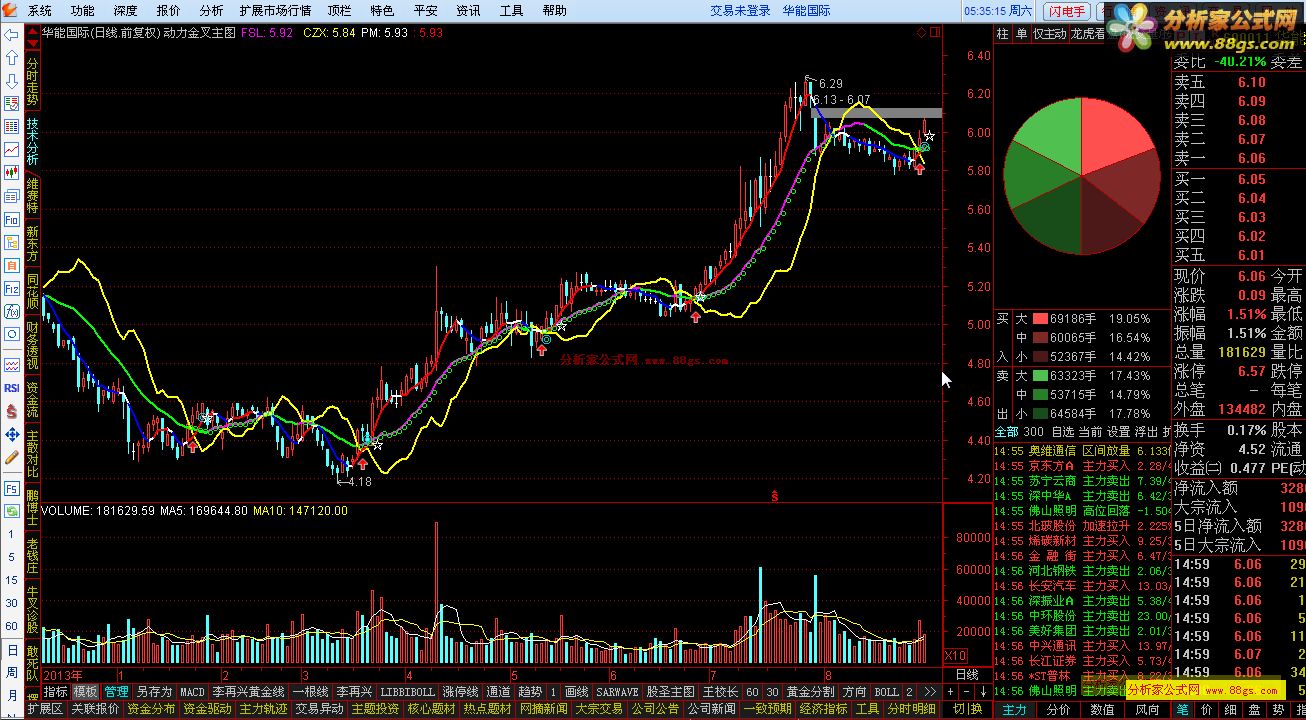Open the 扩展市场行情 menu
Viewport: 1306px width, 720px height.
(275, 10)
